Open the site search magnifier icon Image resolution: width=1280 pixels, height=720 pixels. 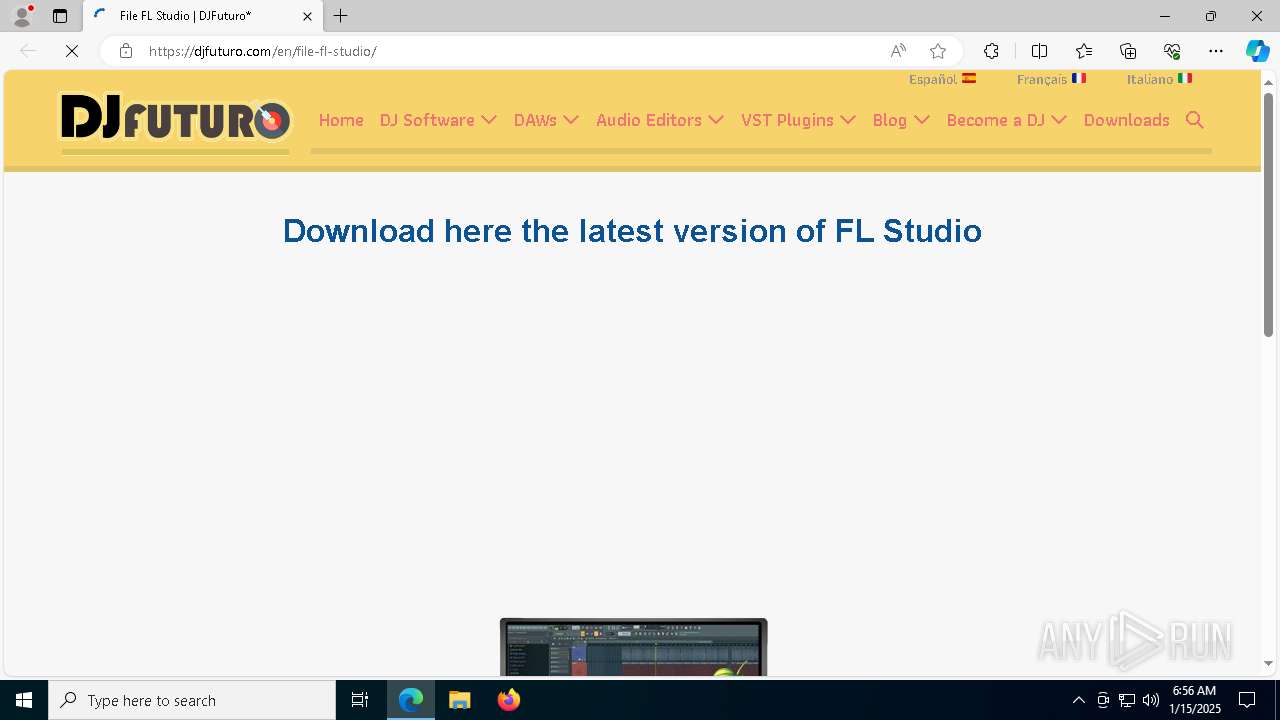coord(1194,120)
